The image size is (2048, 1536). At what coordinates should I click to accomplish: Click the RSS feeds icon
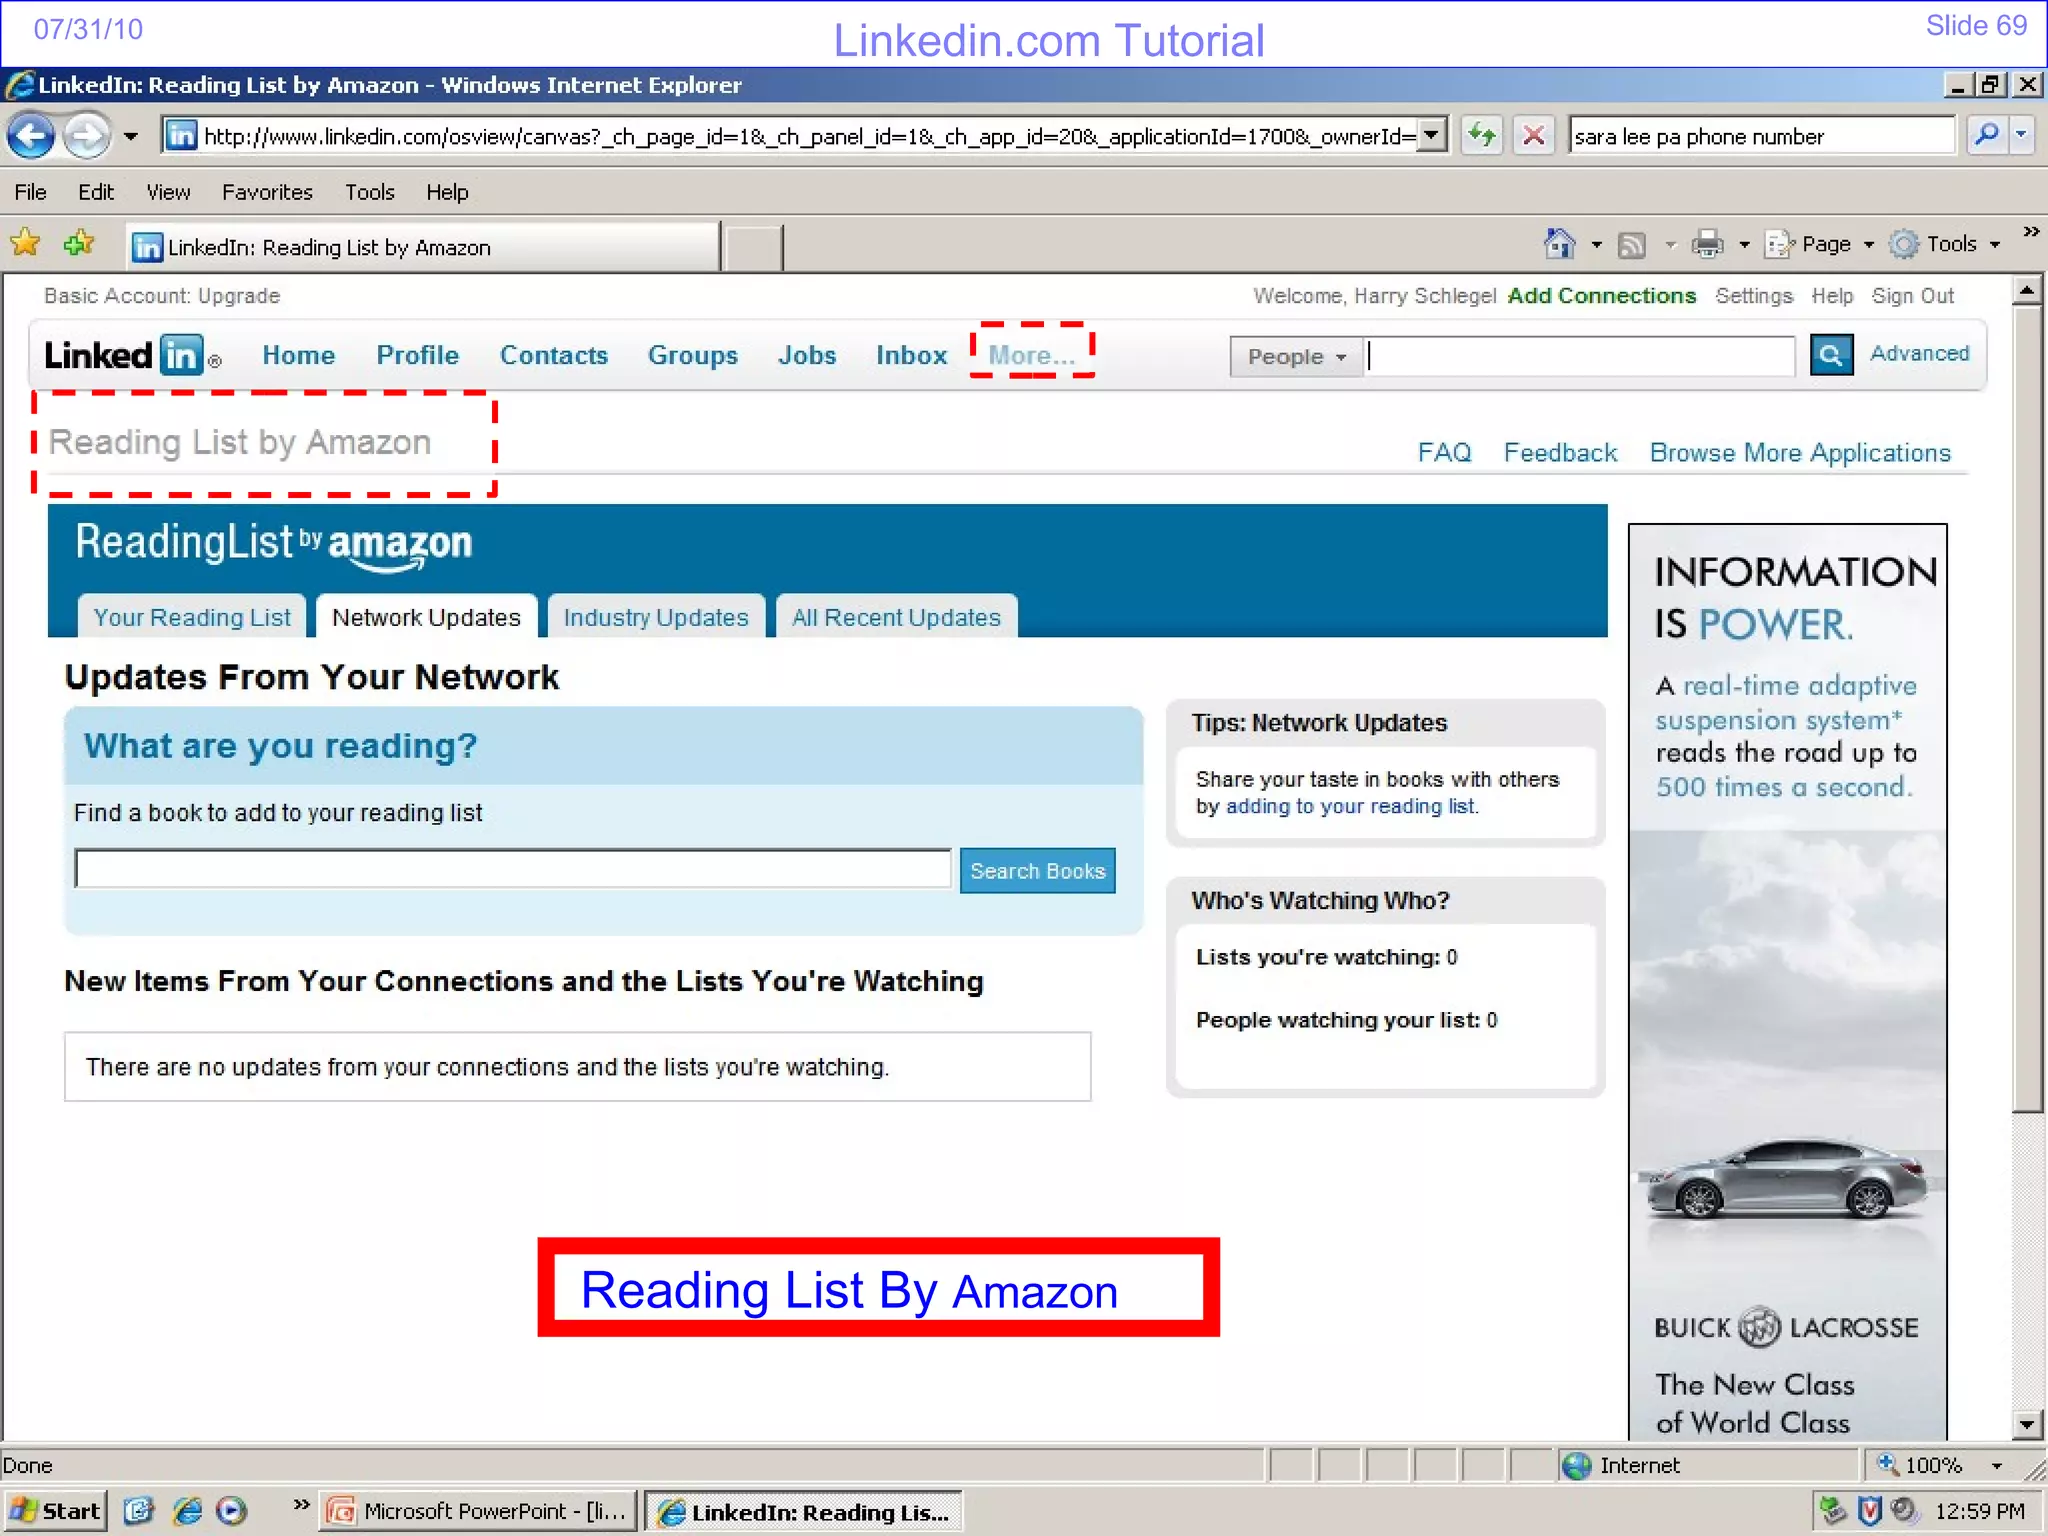coord(1632,244)
